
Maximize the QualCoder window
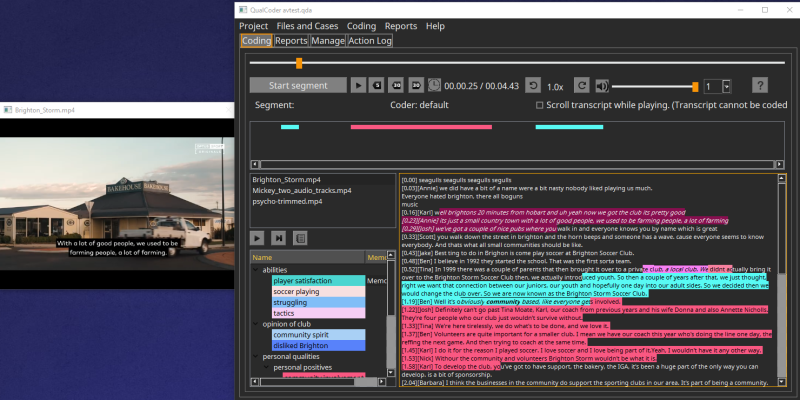[x=764, y=10]
